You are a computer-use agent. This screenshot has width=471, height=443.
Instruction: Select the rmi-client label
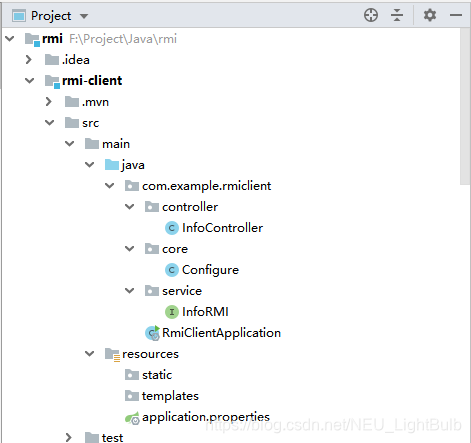click(x=92, y=81)
